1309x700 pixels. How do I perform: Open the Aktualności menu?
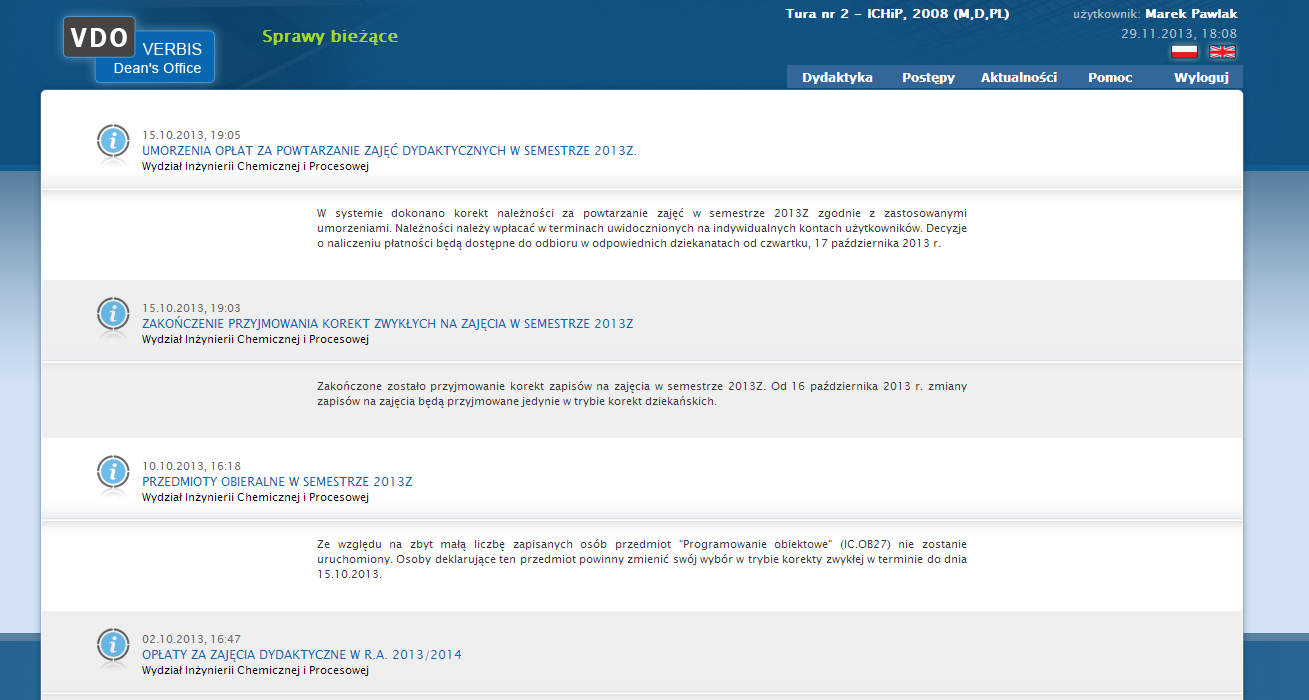click(x=1019, y=77)
